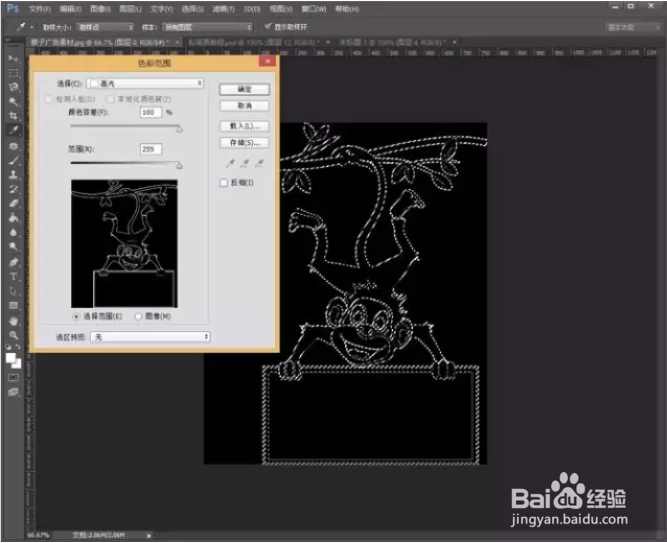
Task: Open the 编辑 menu
Action: [71, 9]
